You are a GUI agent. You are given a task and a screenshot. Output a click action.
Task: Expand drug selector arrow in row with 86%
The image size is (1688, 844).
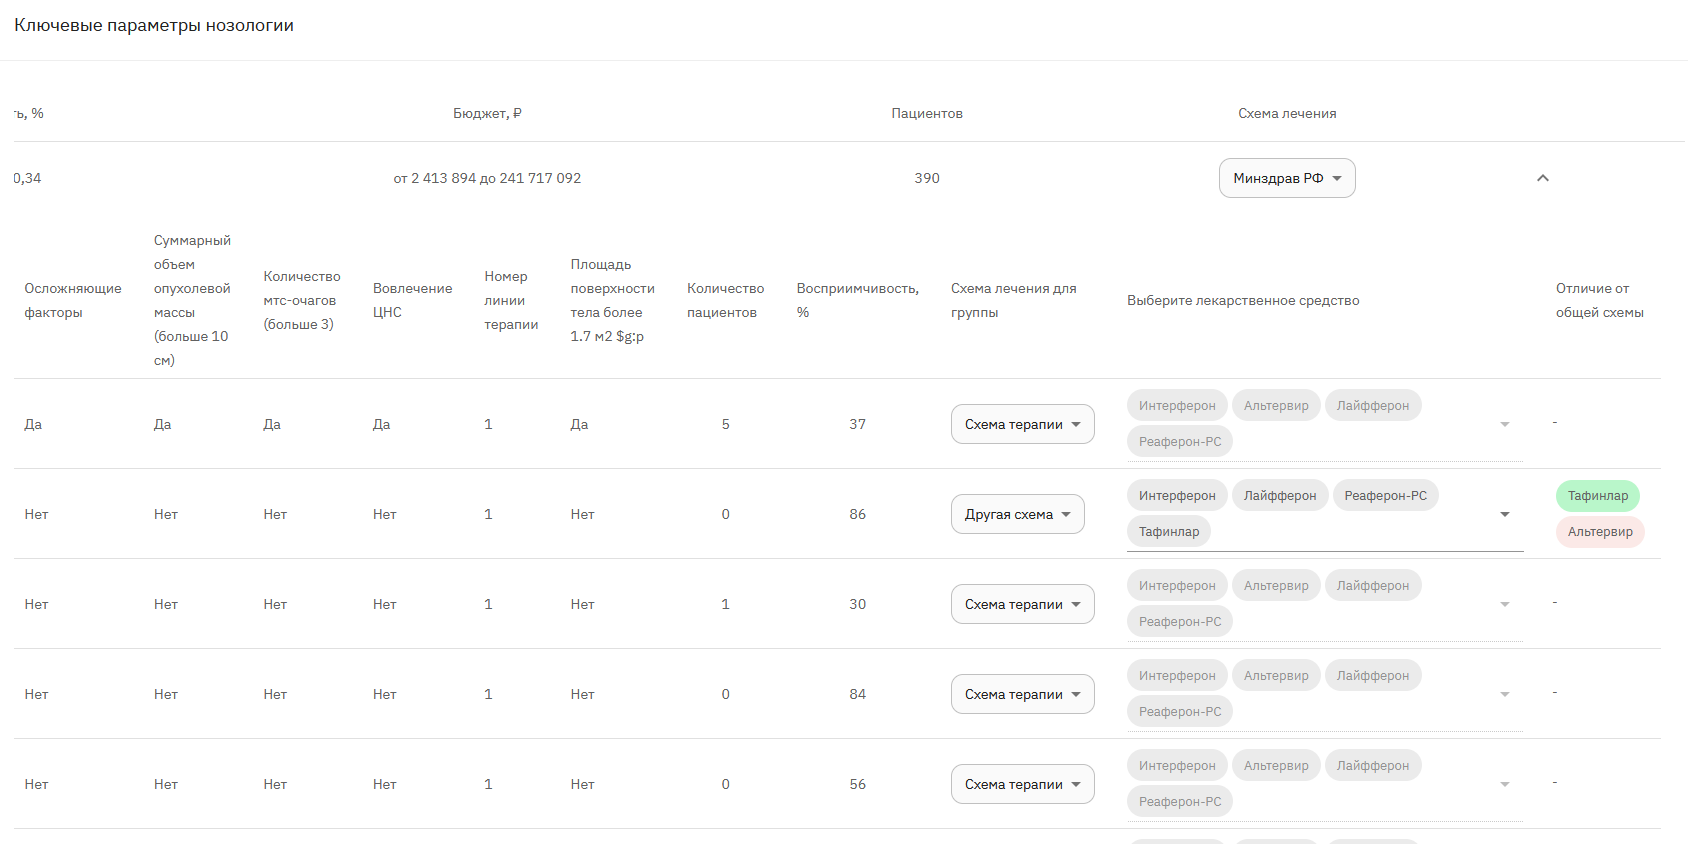pos(1505,514)
